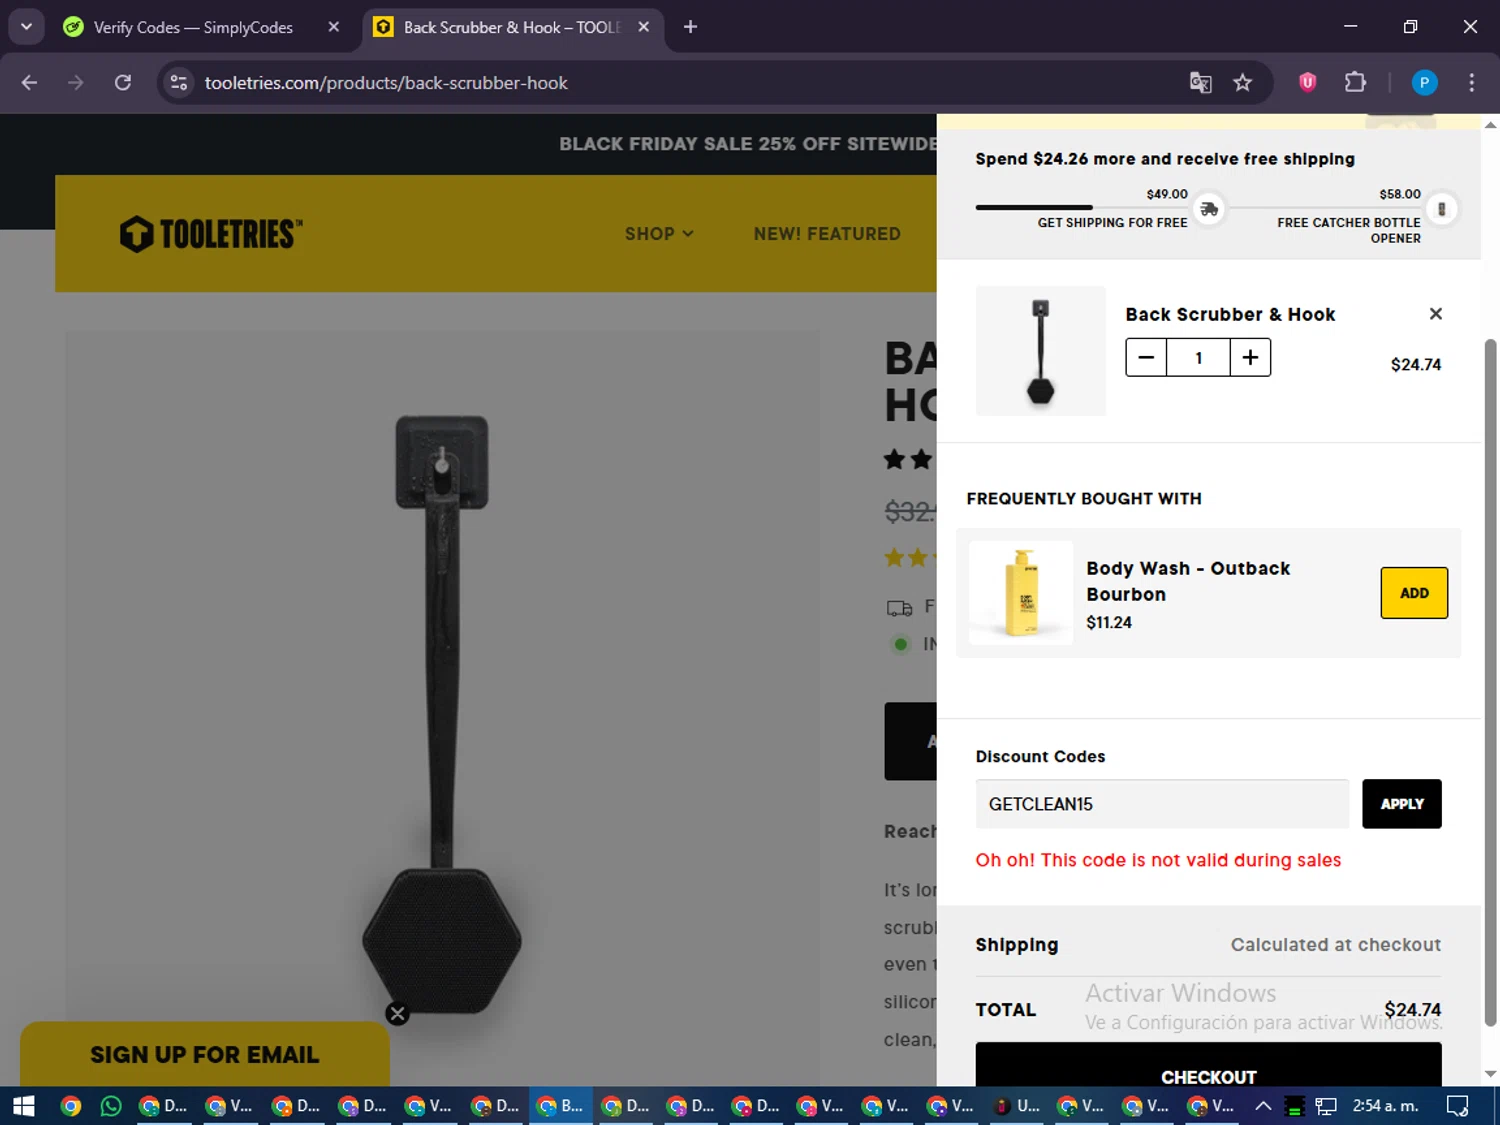Click the free shipping progress bar
The image size is (1500, 1125).
coord(1084,208)
